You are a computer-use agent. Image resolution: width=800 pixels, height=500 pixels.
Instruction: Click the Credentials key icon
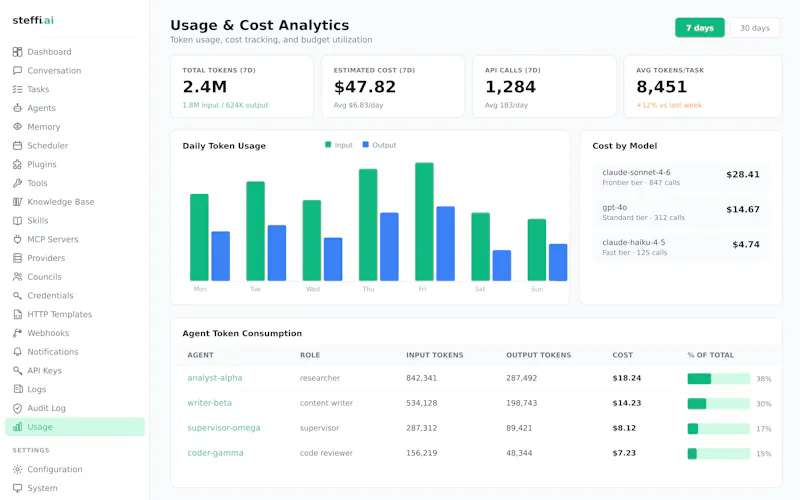click(17, 295)
